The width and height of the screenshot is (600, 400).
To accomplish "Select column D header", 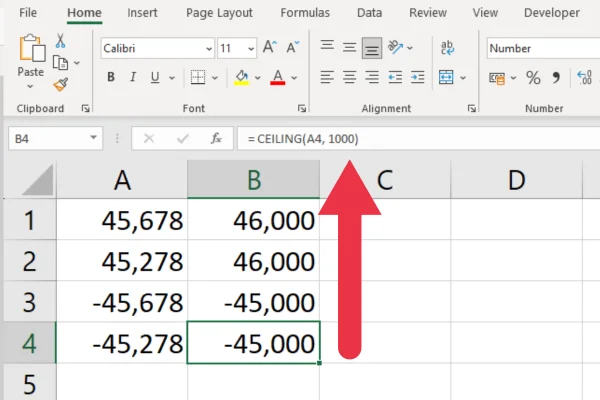I will pyautogui.click(x=517, y=180).
